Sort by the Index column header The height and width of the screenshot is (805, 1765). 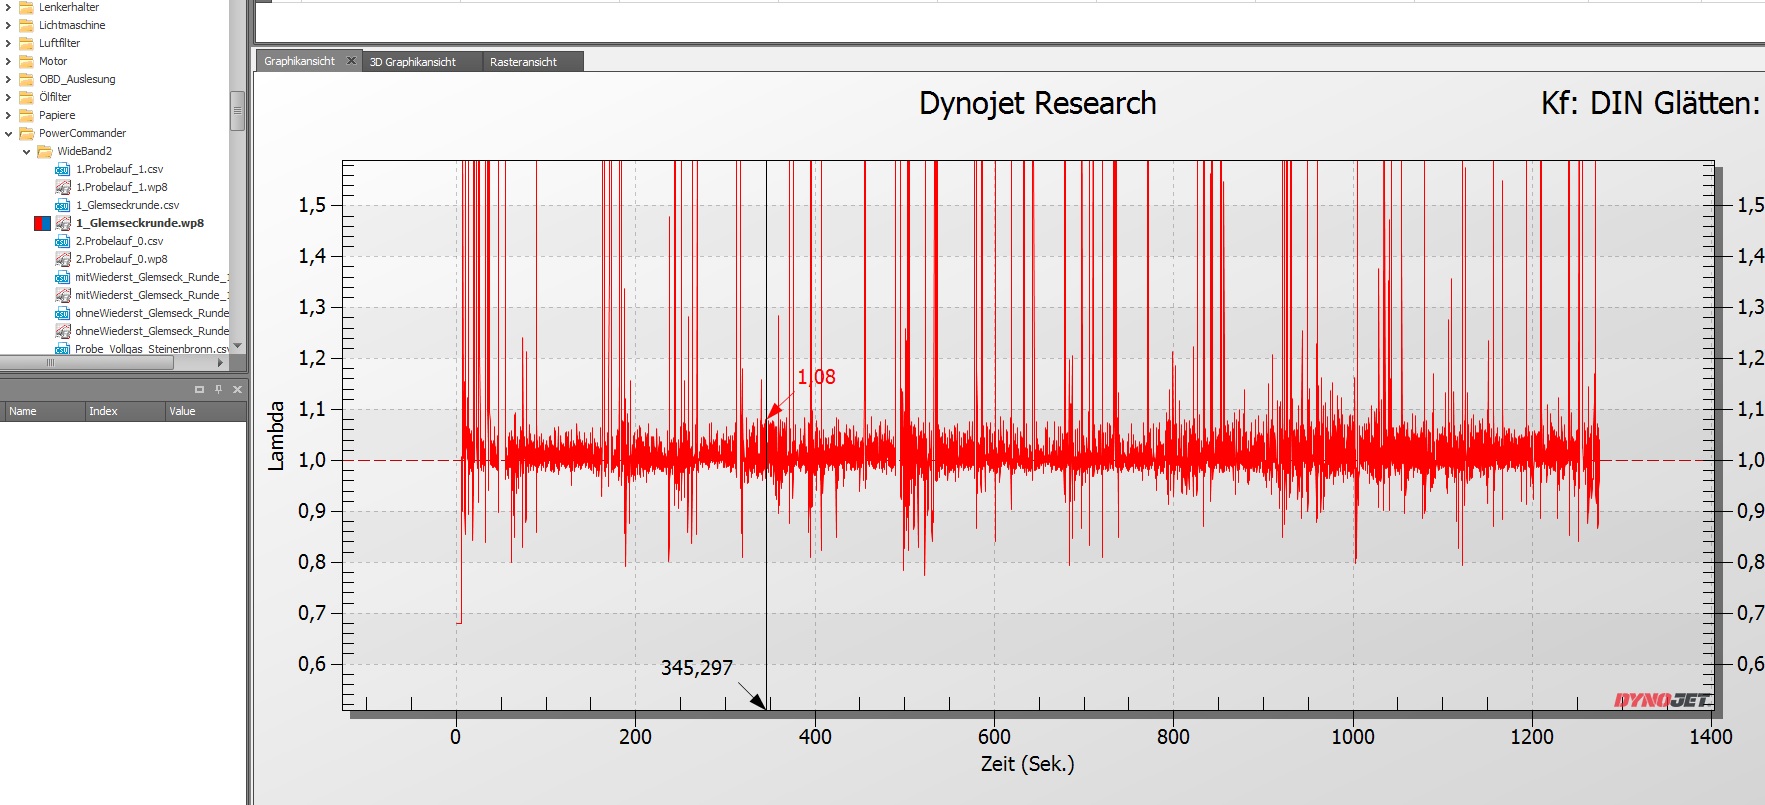pyautogui.click(x=103, y=411)
